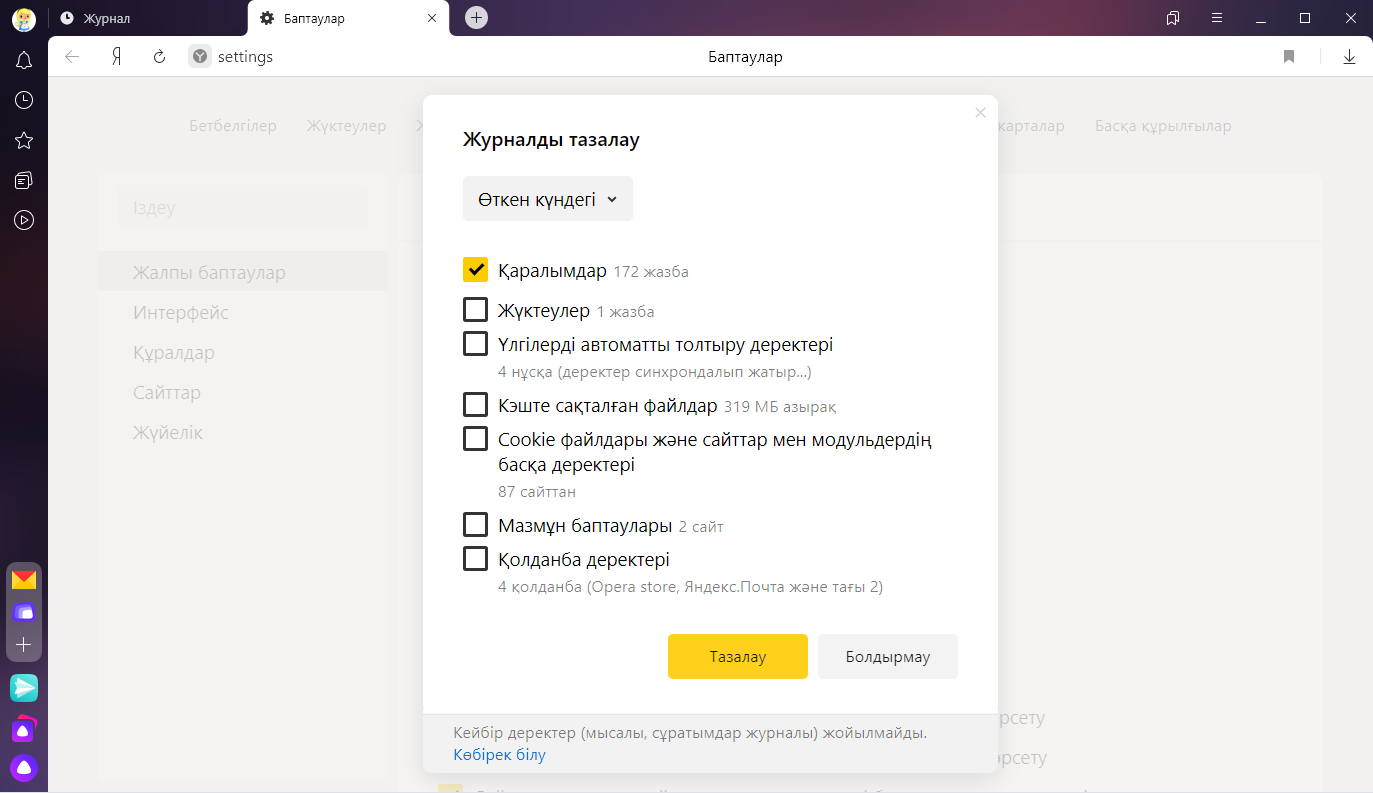Click the 172 жазба count text
Viewport: 1373px width, 793px height.
coord(651,271)
